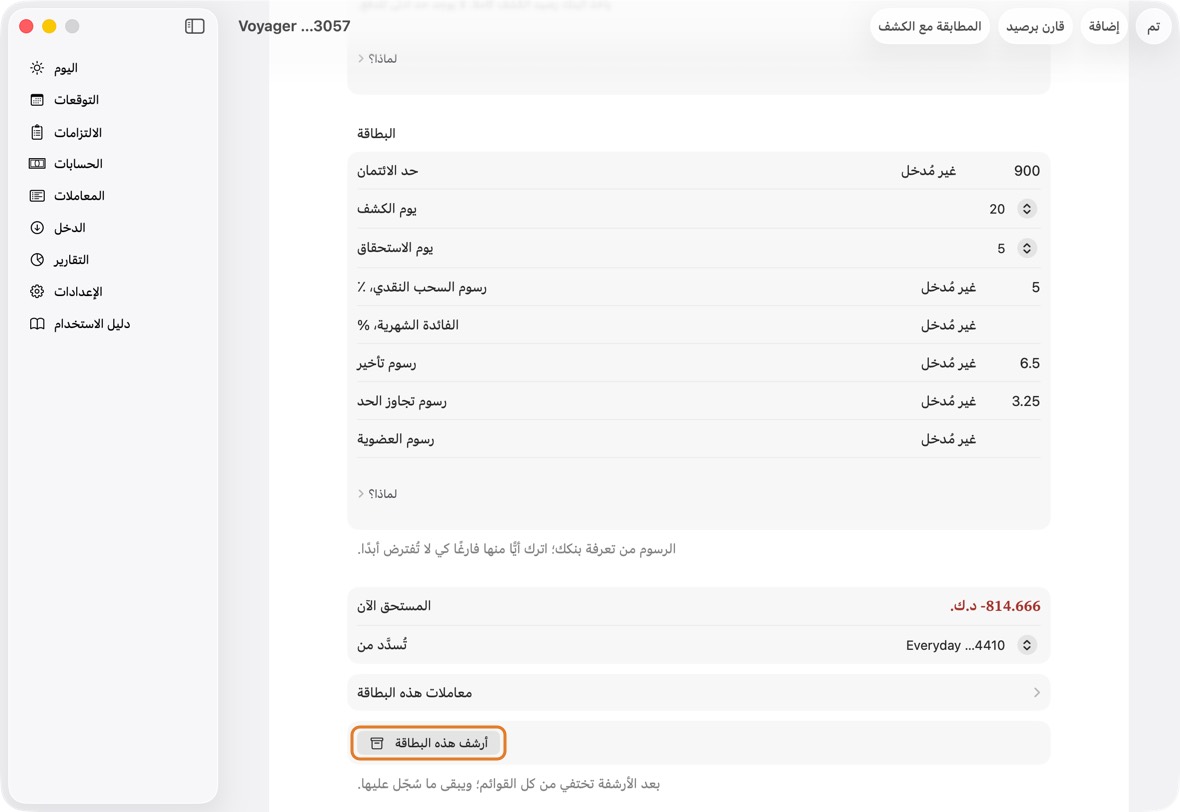Click the تُسدَّد من label
Screen dimensions: 1180x812
coord(382,645)
